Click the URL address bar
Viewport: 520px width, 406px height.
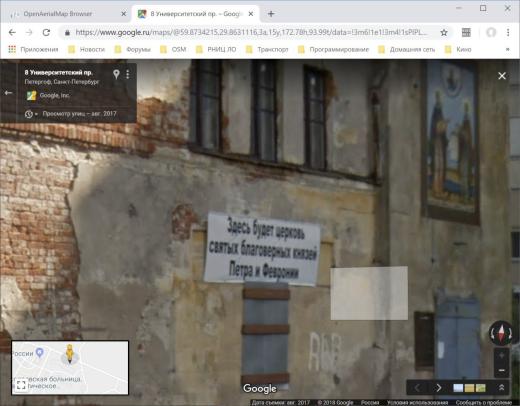point(252,32)
